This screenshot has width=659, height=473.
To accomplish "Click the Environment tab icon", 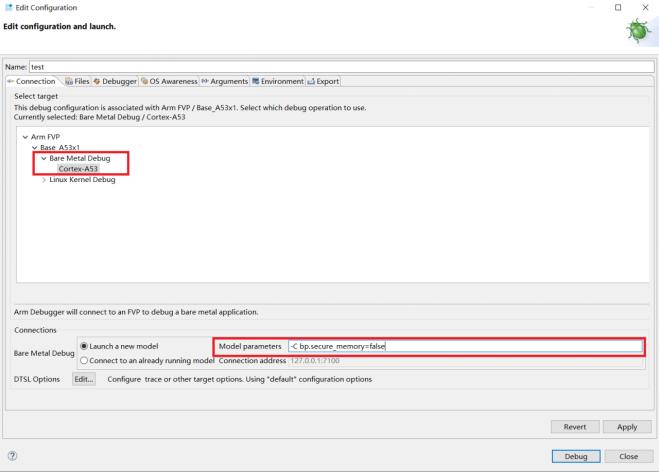I will coord(256,81).
